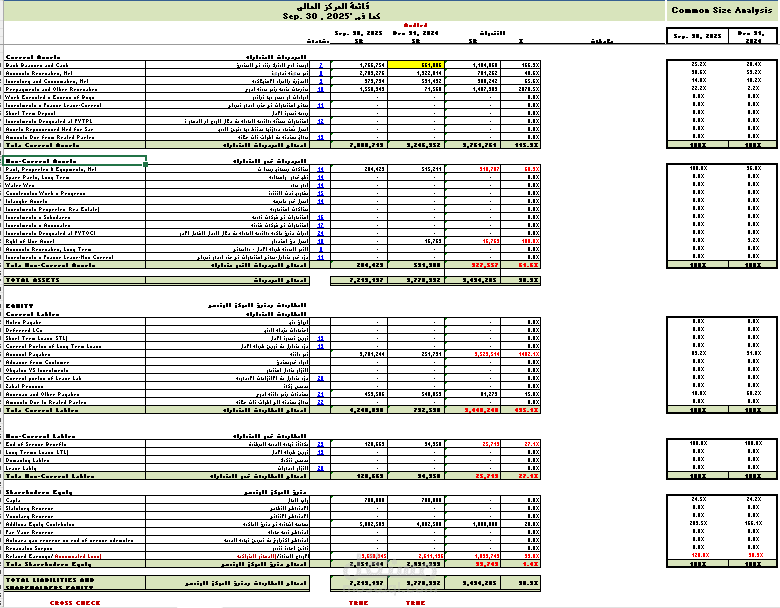This screenshot has height=608, width=780.
Task: Click the Total Shareholders Equity label cell
Action: point(75,564)
